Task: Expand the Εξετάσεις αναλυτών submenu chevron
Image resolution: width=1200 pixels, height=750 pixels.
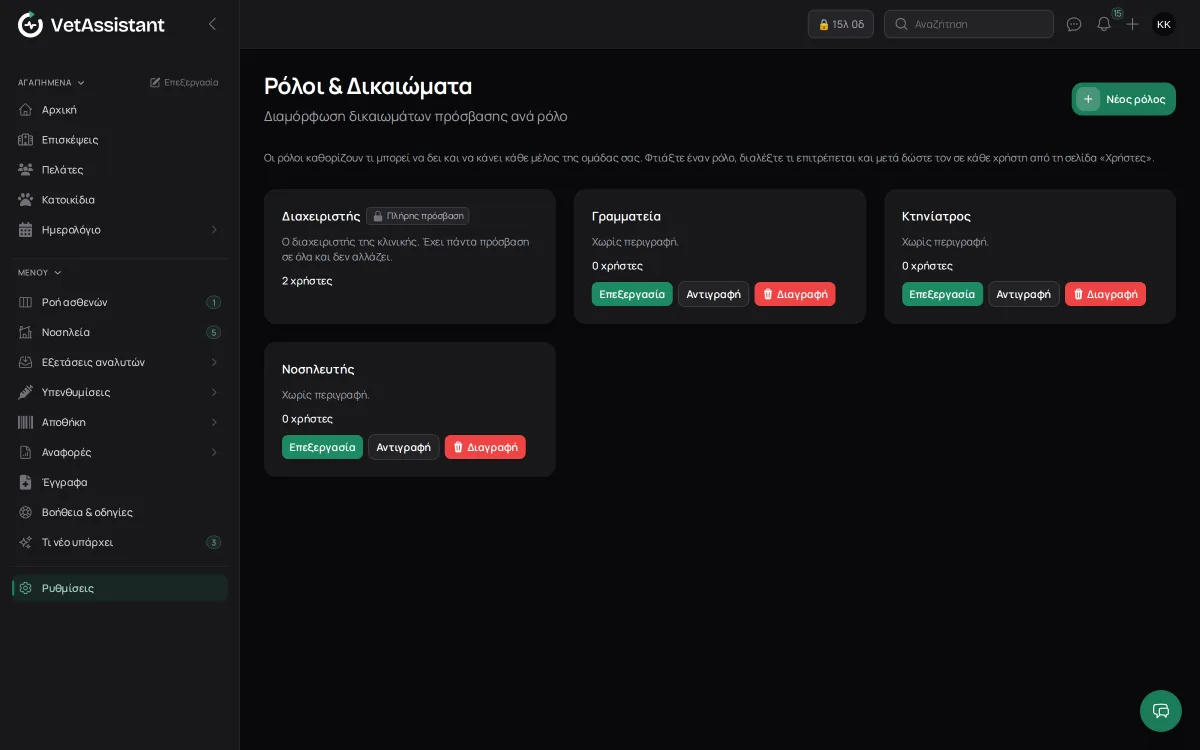Action: 214,362
